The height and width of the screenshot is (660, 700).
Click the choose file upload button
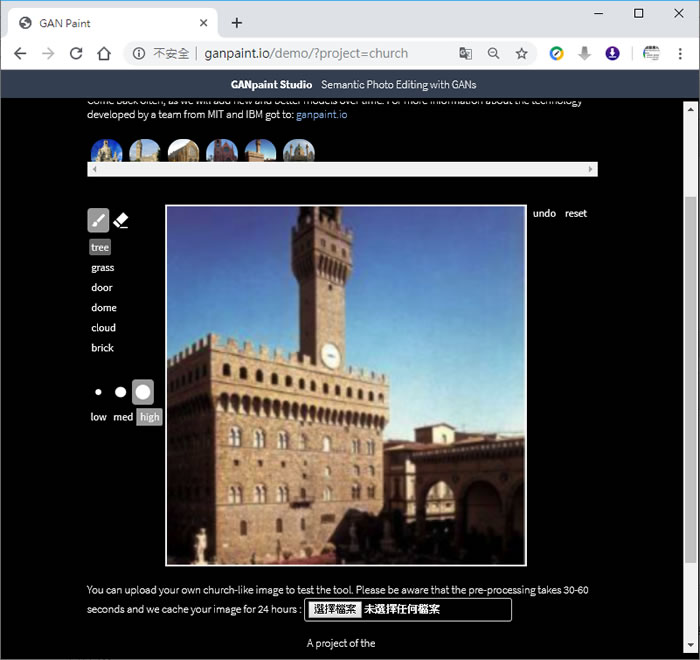pos(334,609)
